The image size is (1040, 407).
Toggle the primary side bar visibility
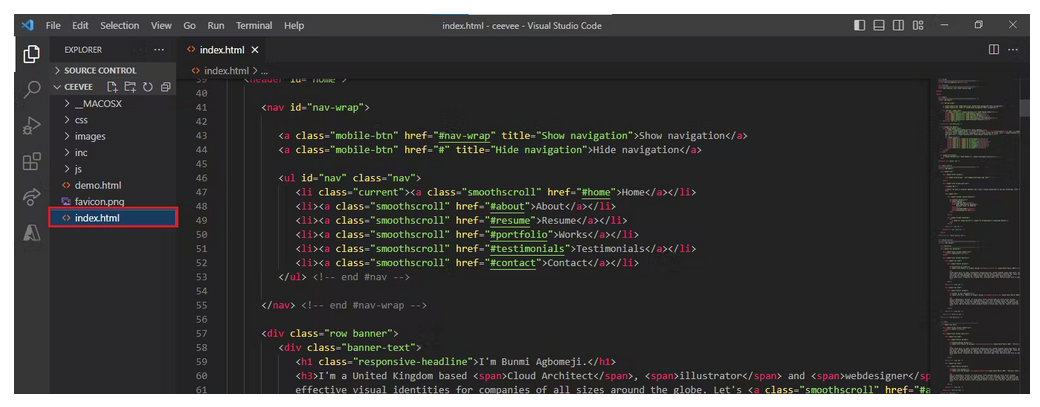click(x=860, y=25)
